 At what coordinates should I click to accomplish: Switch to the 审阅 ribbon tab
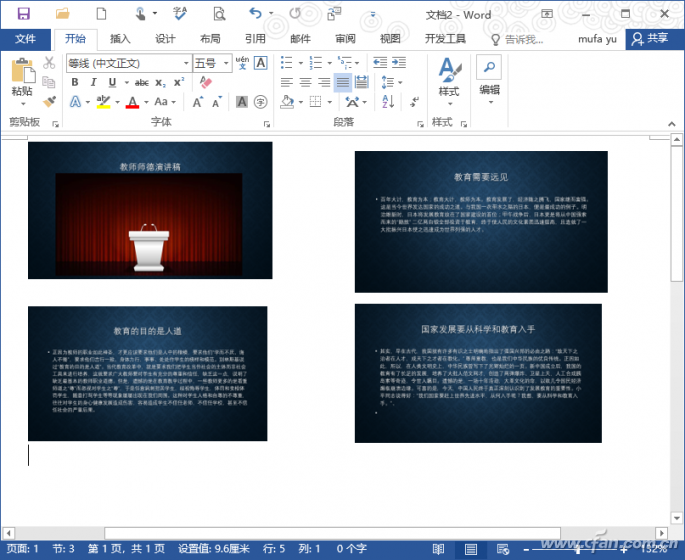tap(345, 39)
